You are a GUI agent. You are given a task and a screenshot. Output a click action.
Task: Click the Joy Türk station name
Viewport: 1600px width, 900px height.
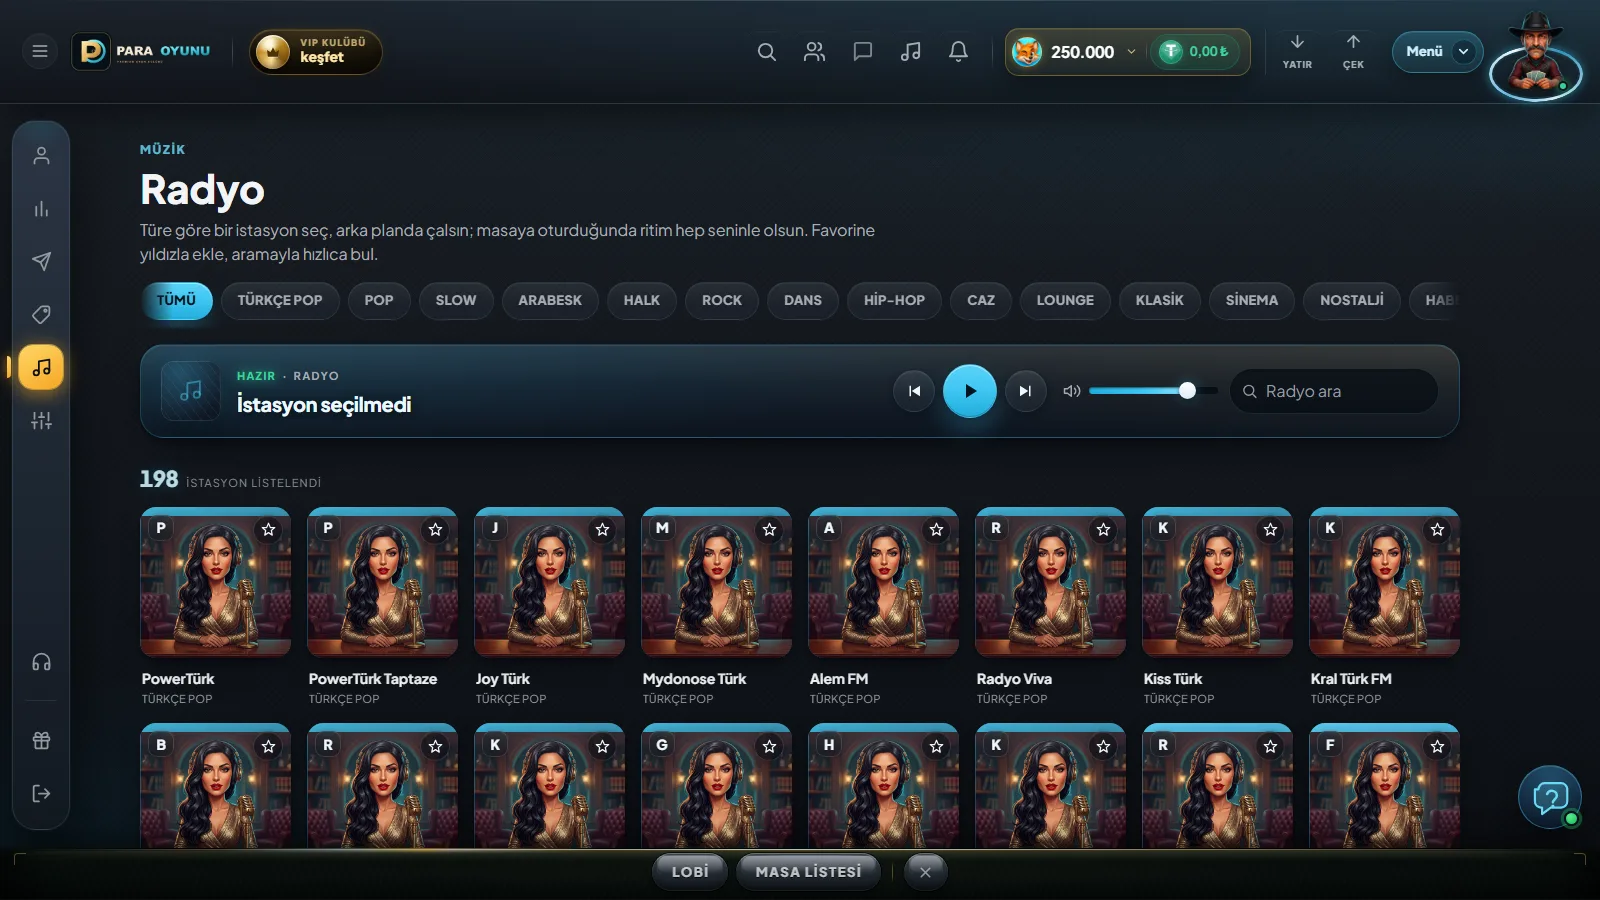(503, 679)
